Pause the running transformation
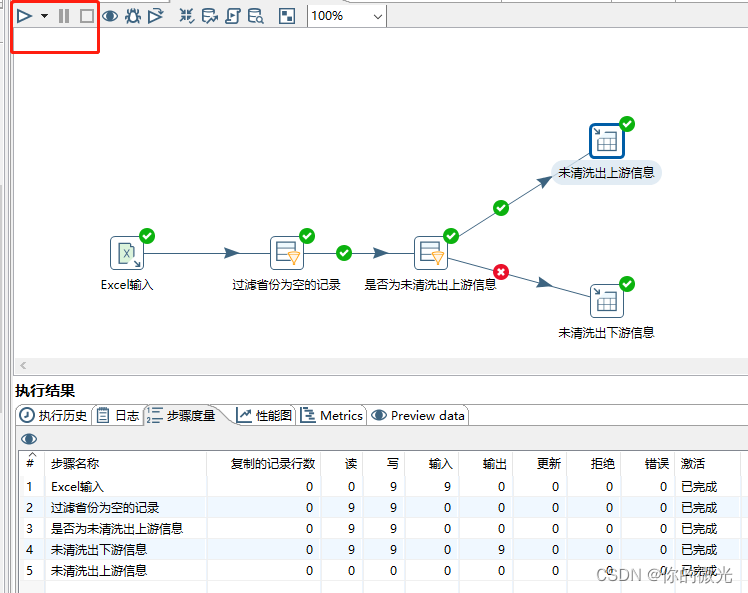 (64, 16)
